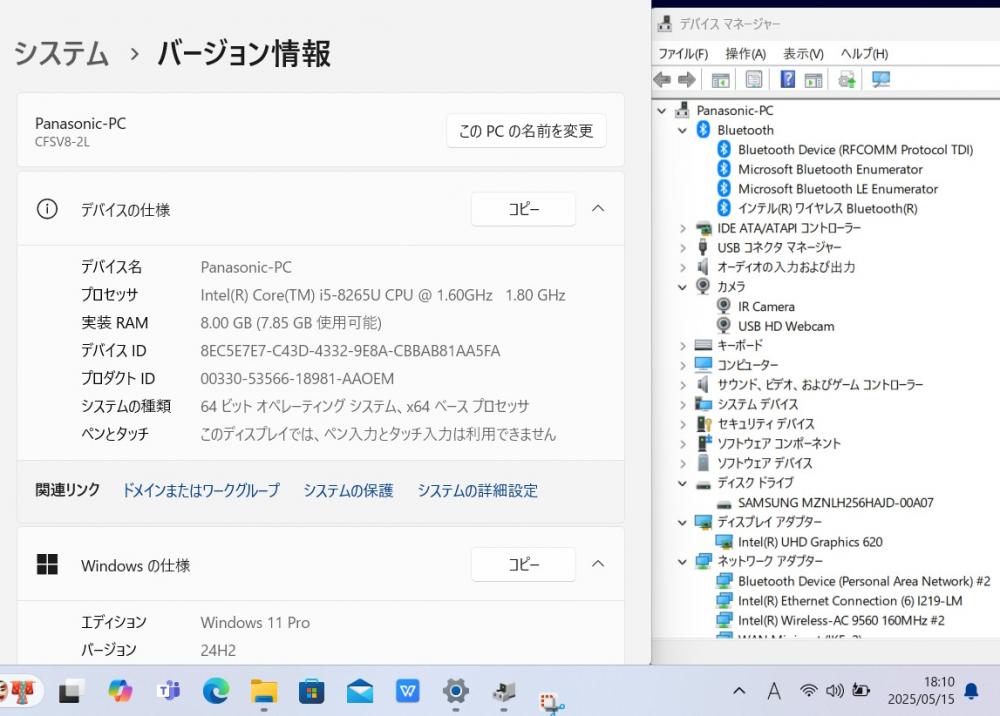Image resolution: width=1000 pixels, height=716 pixels.
Task: Open the ファイル(F) menu
Action: tap(683, 54)
